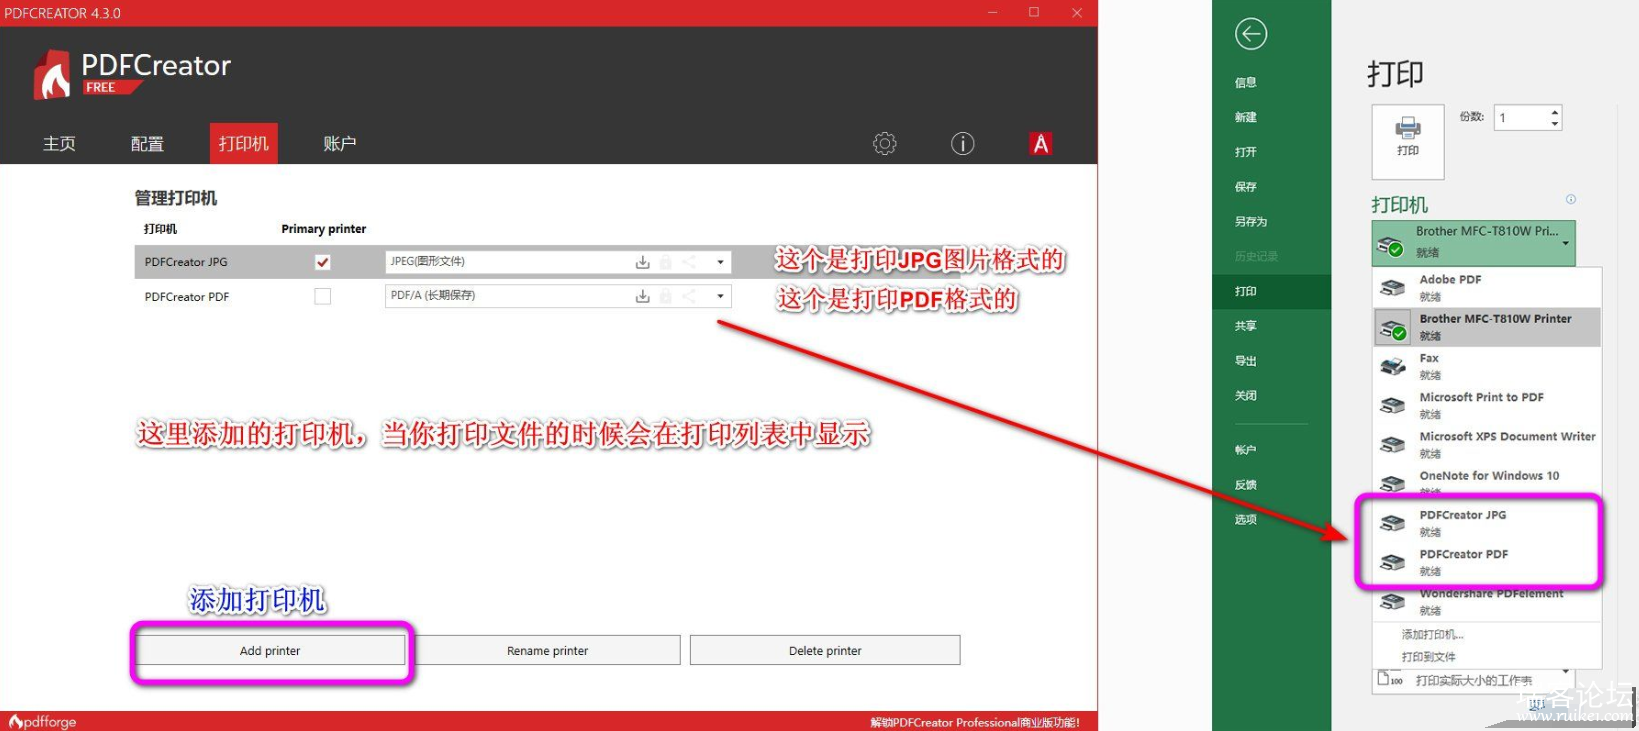
Task: Select PDFCreator PDF printer icon in print list
Action: pyautogui.click(x=1393, y=562)
